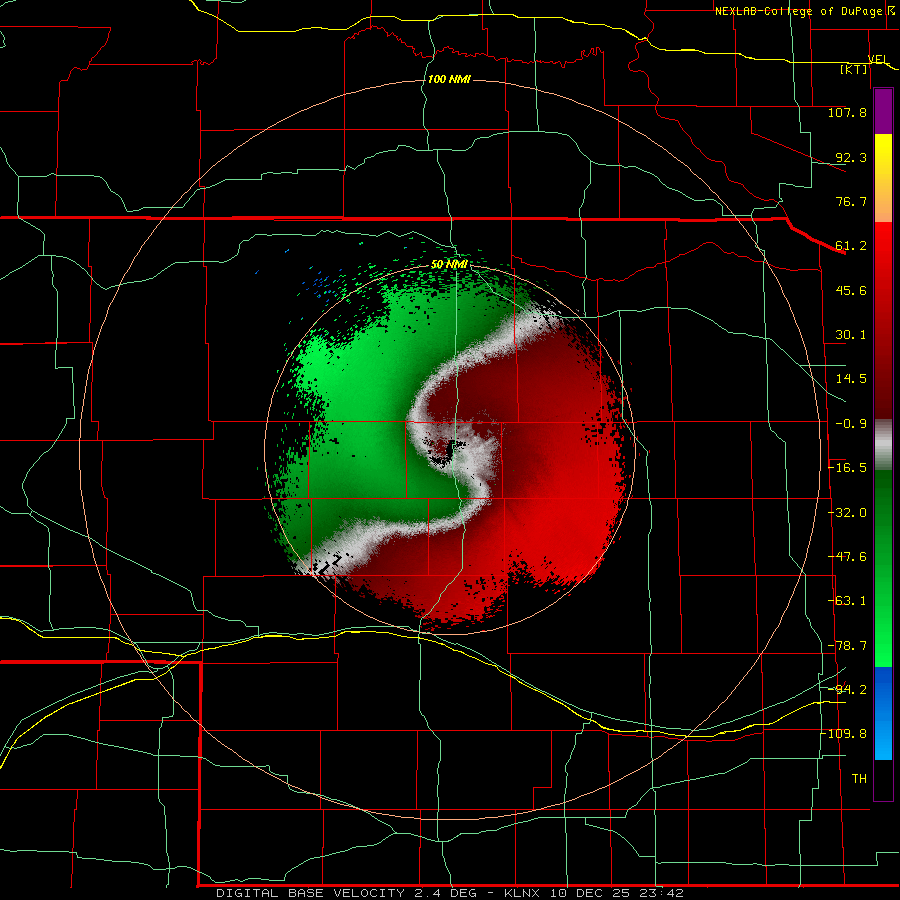
Task: Click the 100 NMI range ring label
Action: point(449,79)
